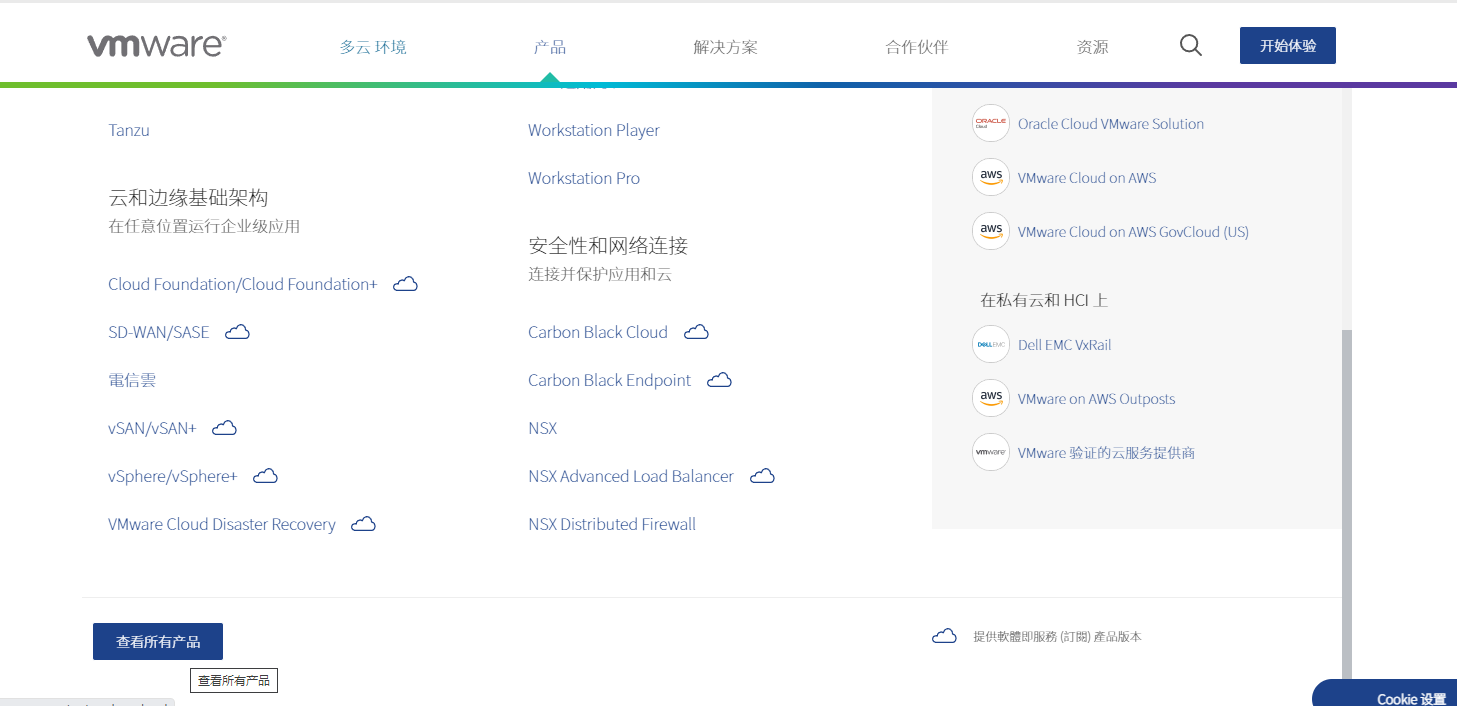Click cloud icon next to SD-WAN/SASE

click(237, 332)
